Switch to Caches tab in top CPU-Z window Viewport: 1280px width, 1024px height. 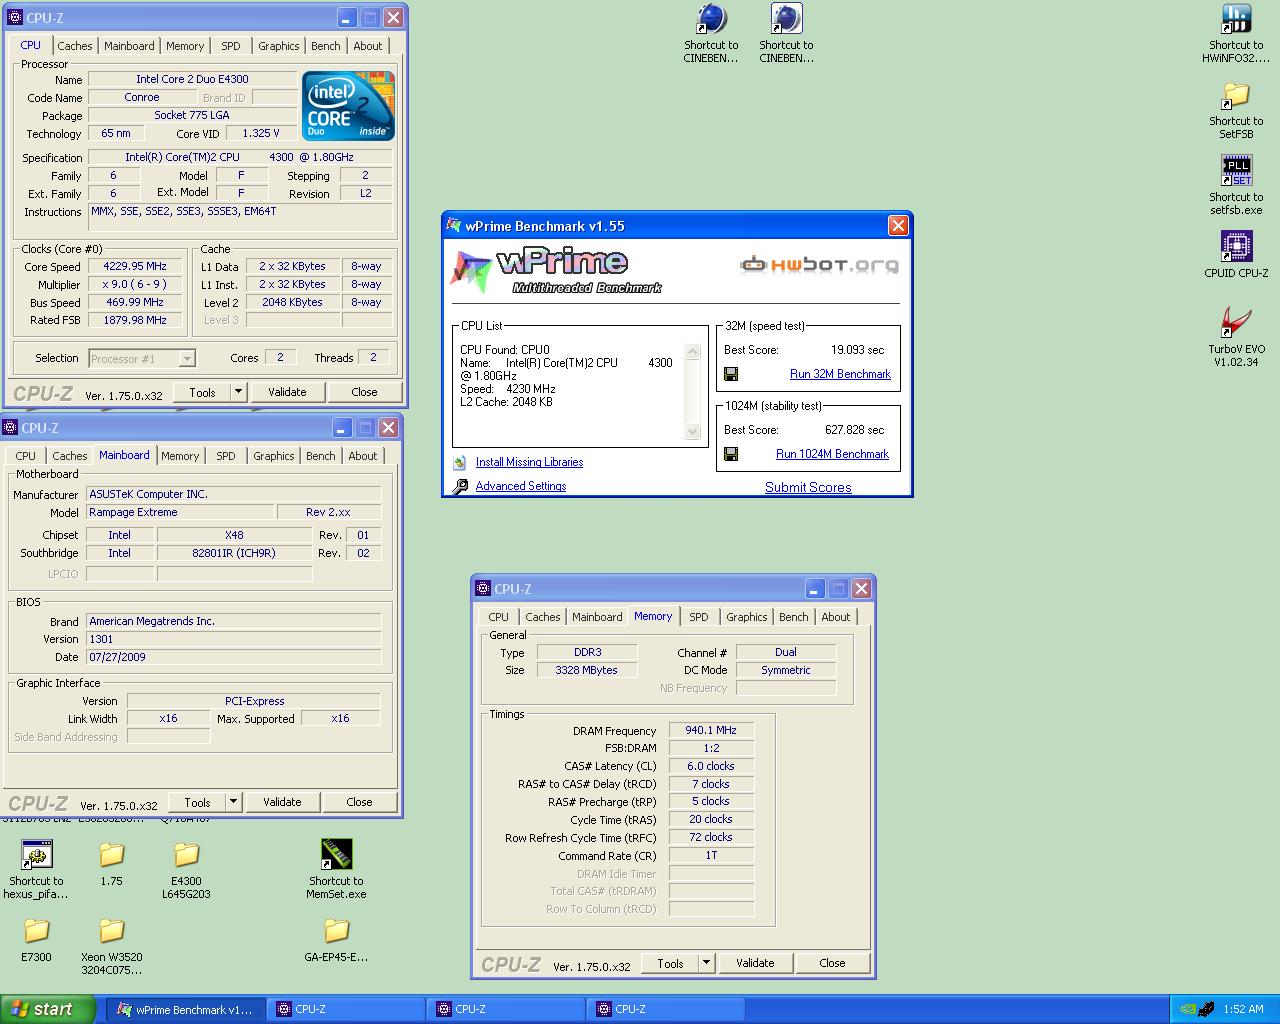pyautogui.click(x=74, y=46)
